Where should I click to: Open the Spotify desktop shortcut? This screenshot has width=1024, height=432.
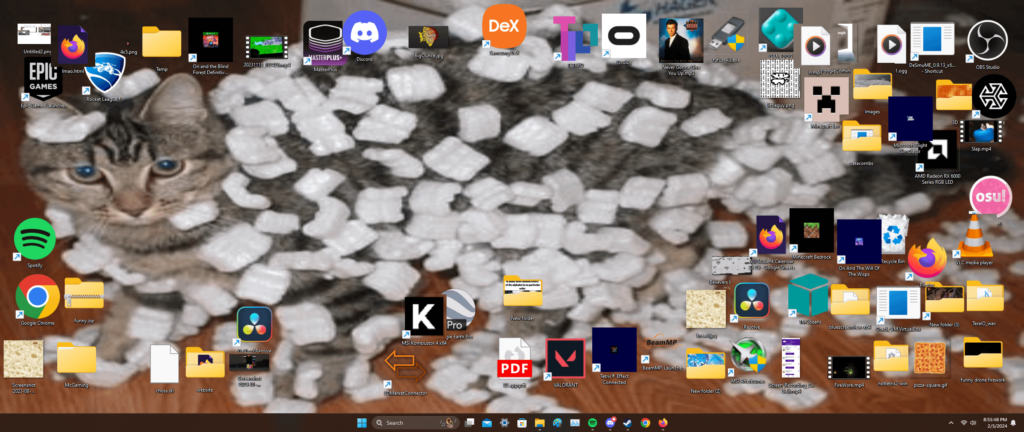coord(35,239)
